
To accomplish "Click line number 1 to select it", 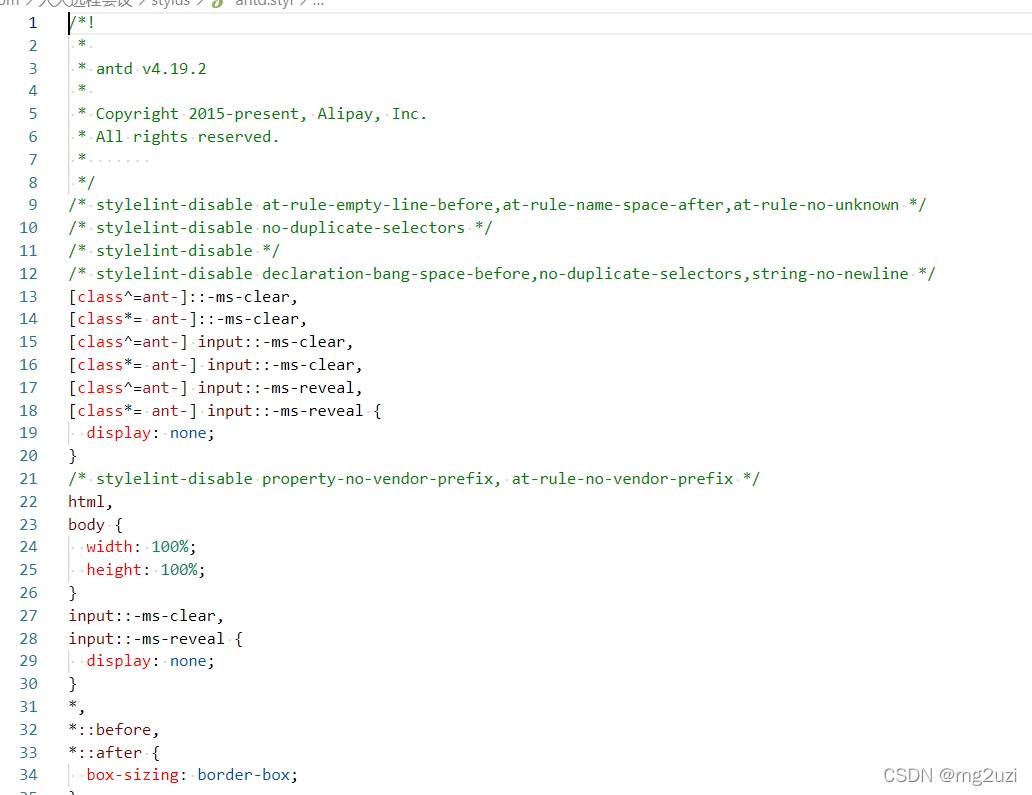I will pyautogui.click(x=32, y=22).
